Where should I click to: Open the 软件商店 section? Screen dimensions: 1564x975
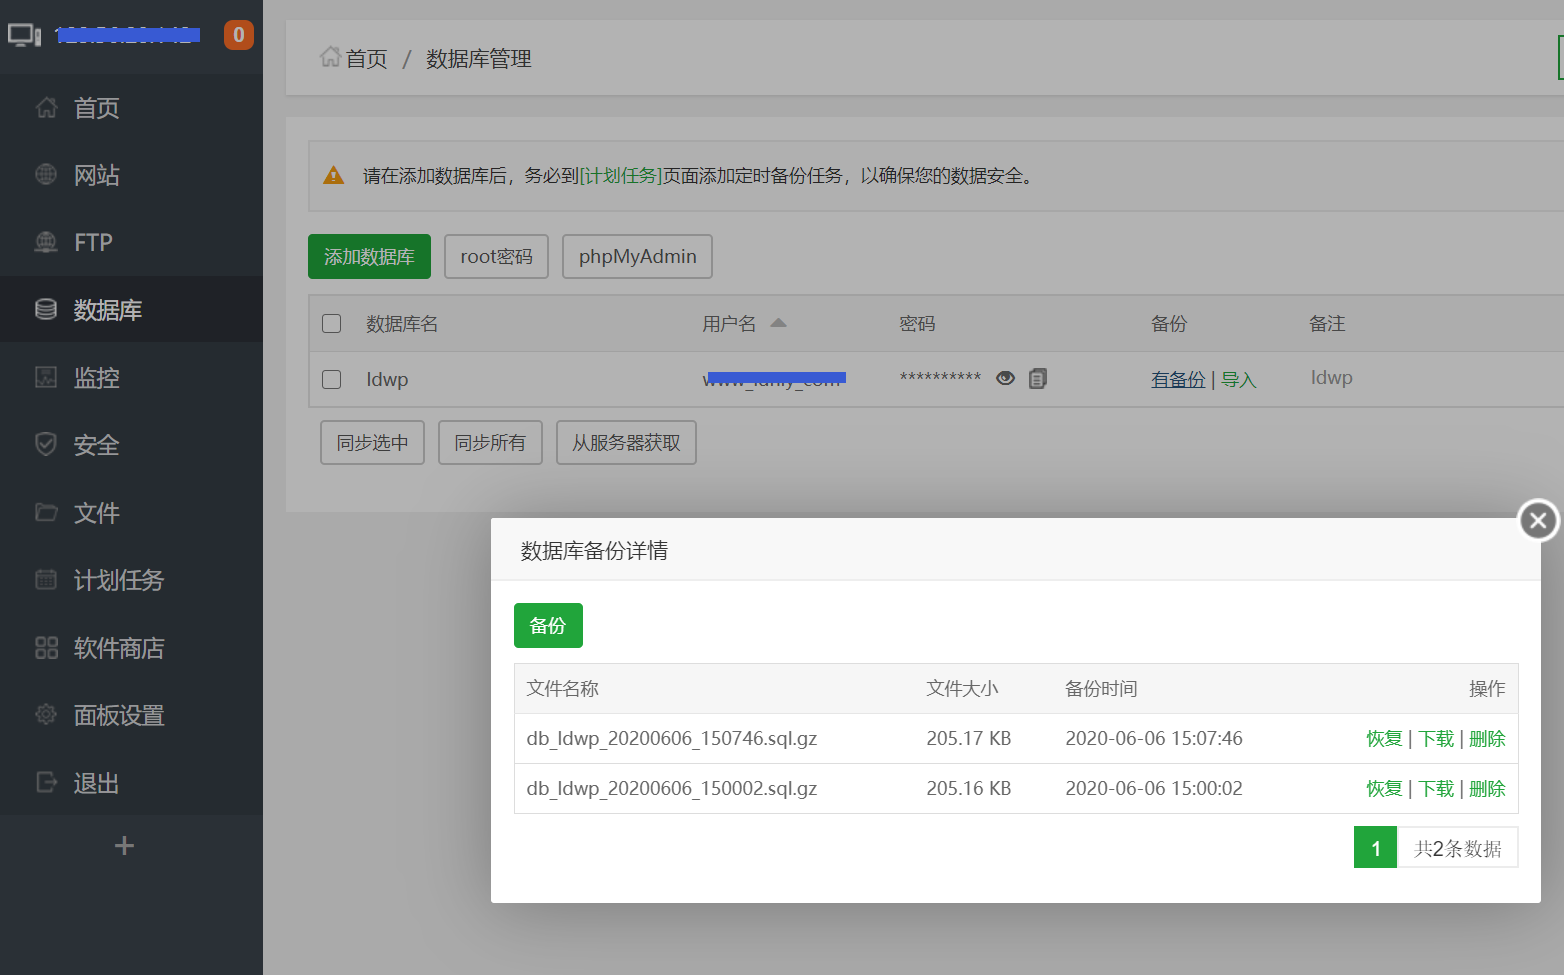[x=118, y=647]
